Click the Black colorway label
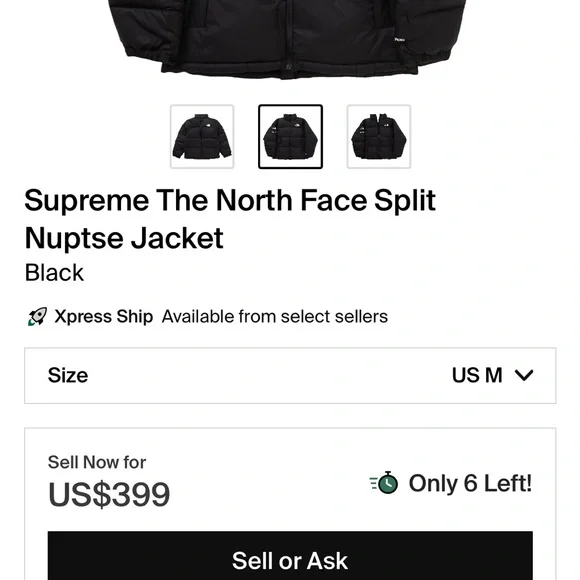The height and width of the screenshot is (580, 580). 54,273
